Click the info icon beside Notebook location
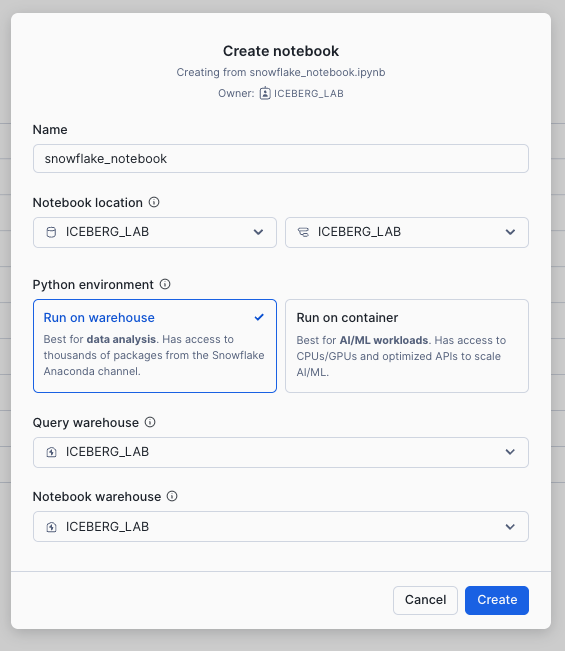565x651 pixels. pyautogui.click(x=154, y=202)
